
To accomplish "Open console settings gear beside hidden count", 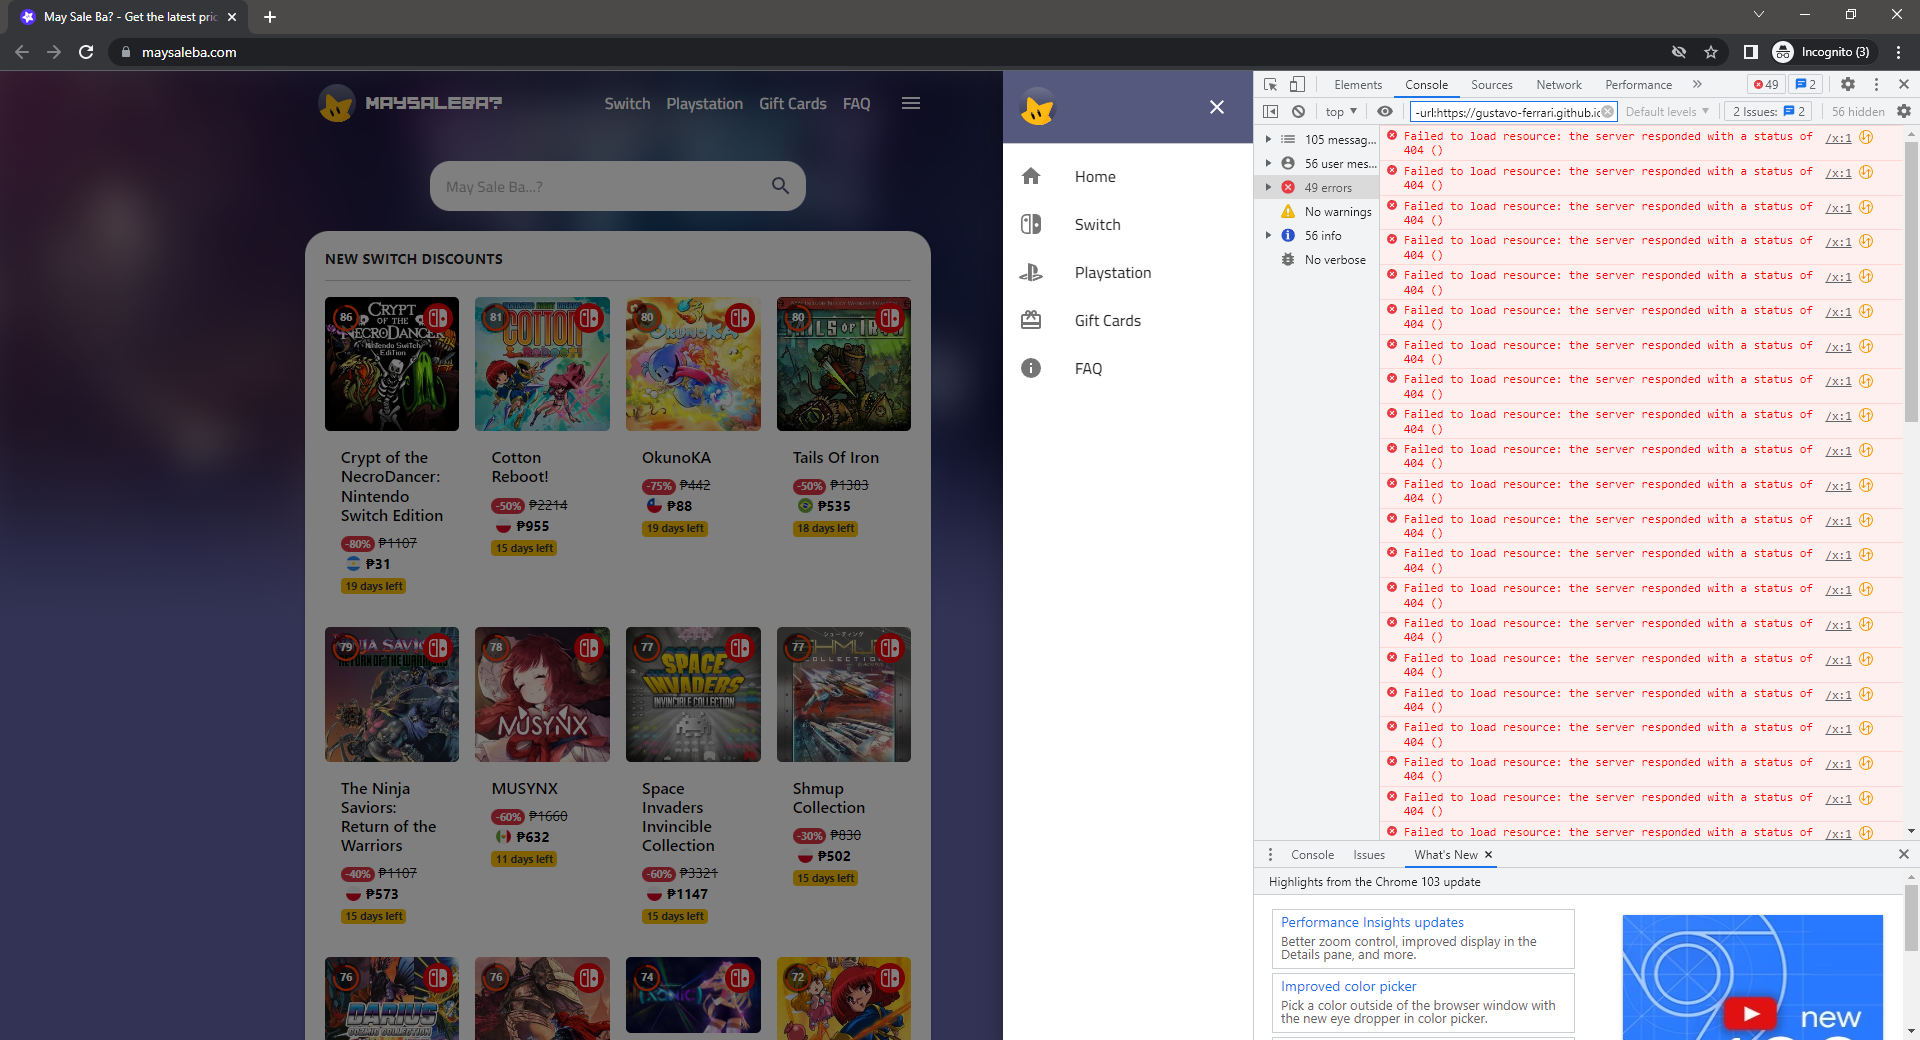I will click(x=1903, y=112).
